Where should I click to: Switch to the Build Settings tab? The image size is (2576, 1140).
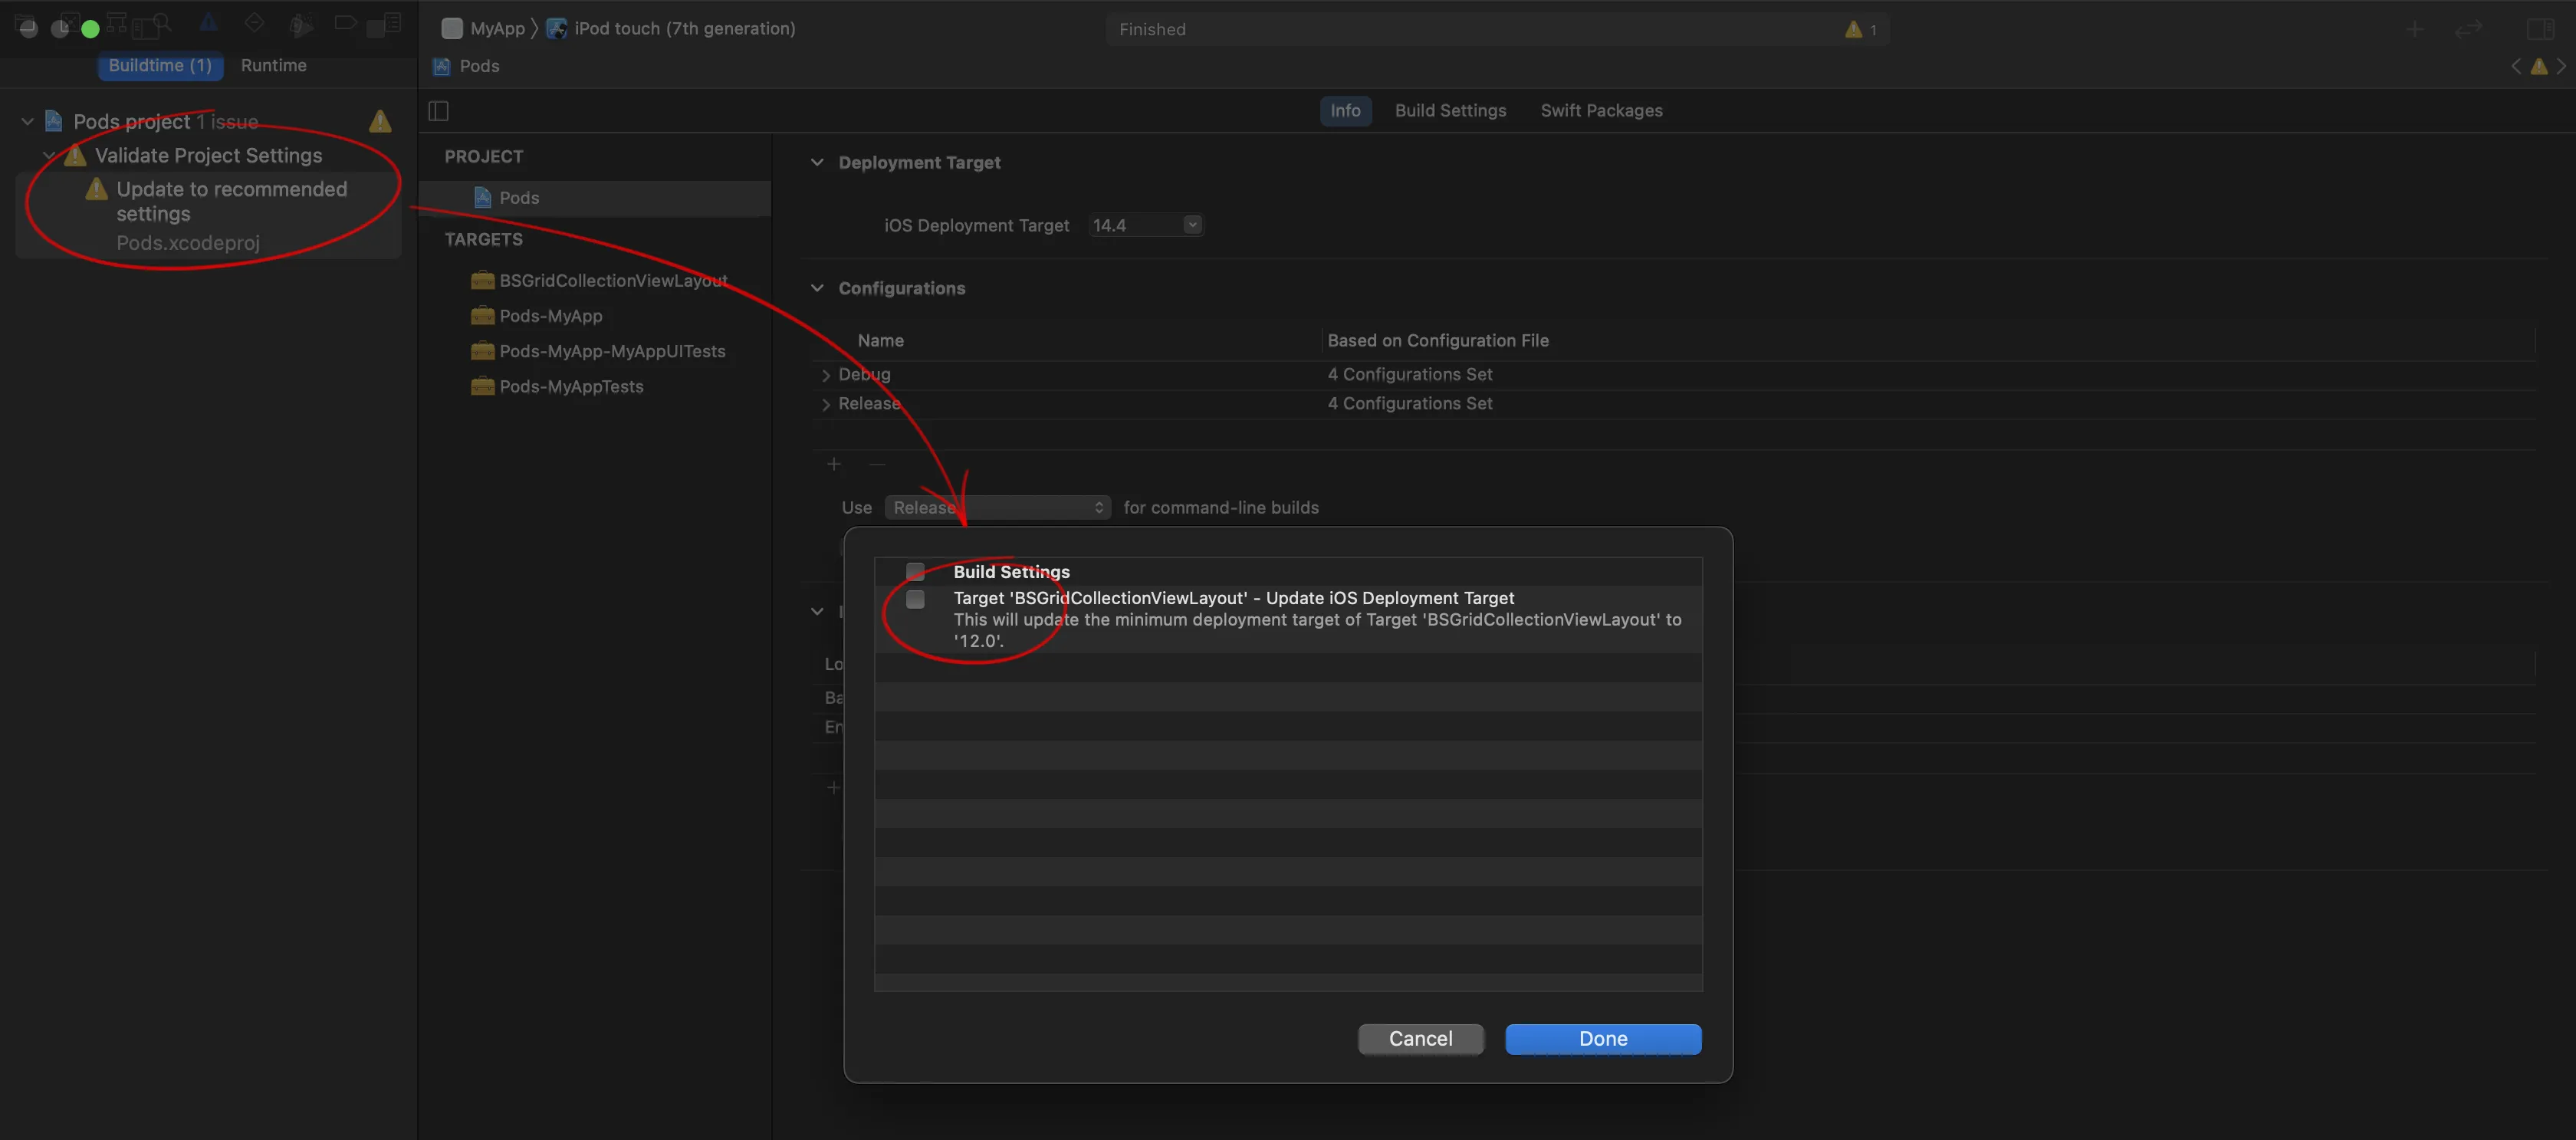[x=1450, y=111]
